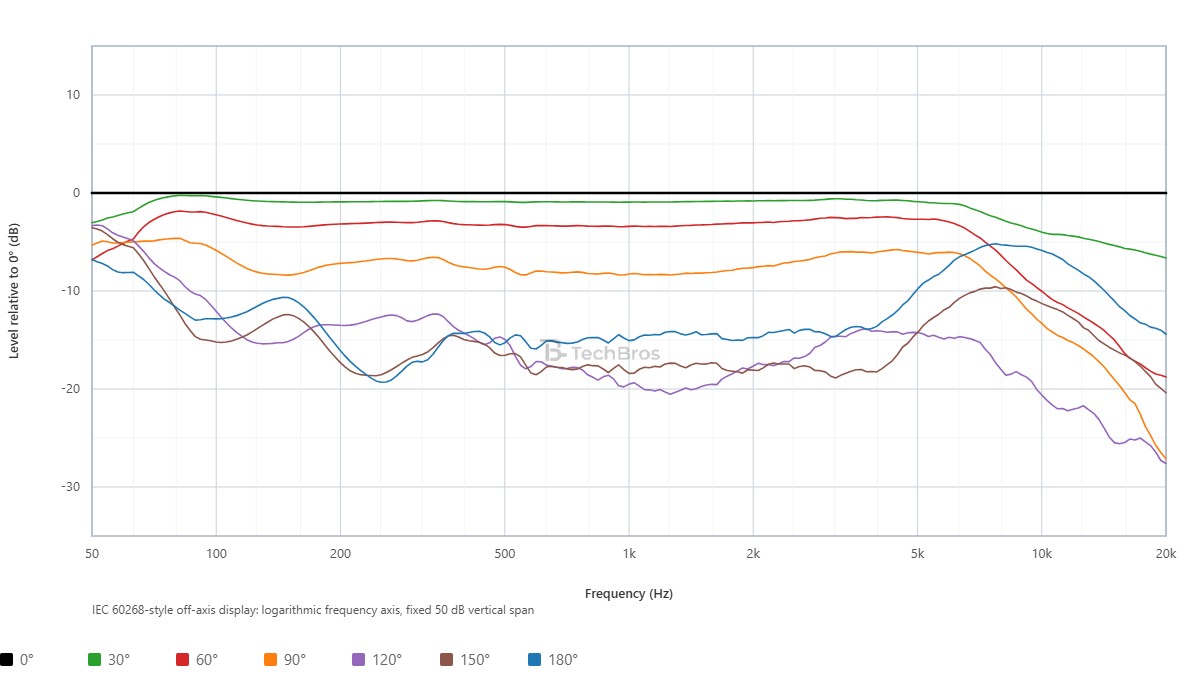Click the '50' frequency axis label
Viewport: 1200px width, 700px height.
[92, 553]
